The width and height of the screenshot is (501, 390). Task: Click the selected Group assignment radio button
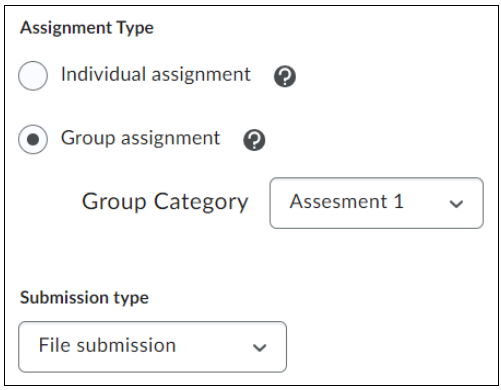(33, 139)
